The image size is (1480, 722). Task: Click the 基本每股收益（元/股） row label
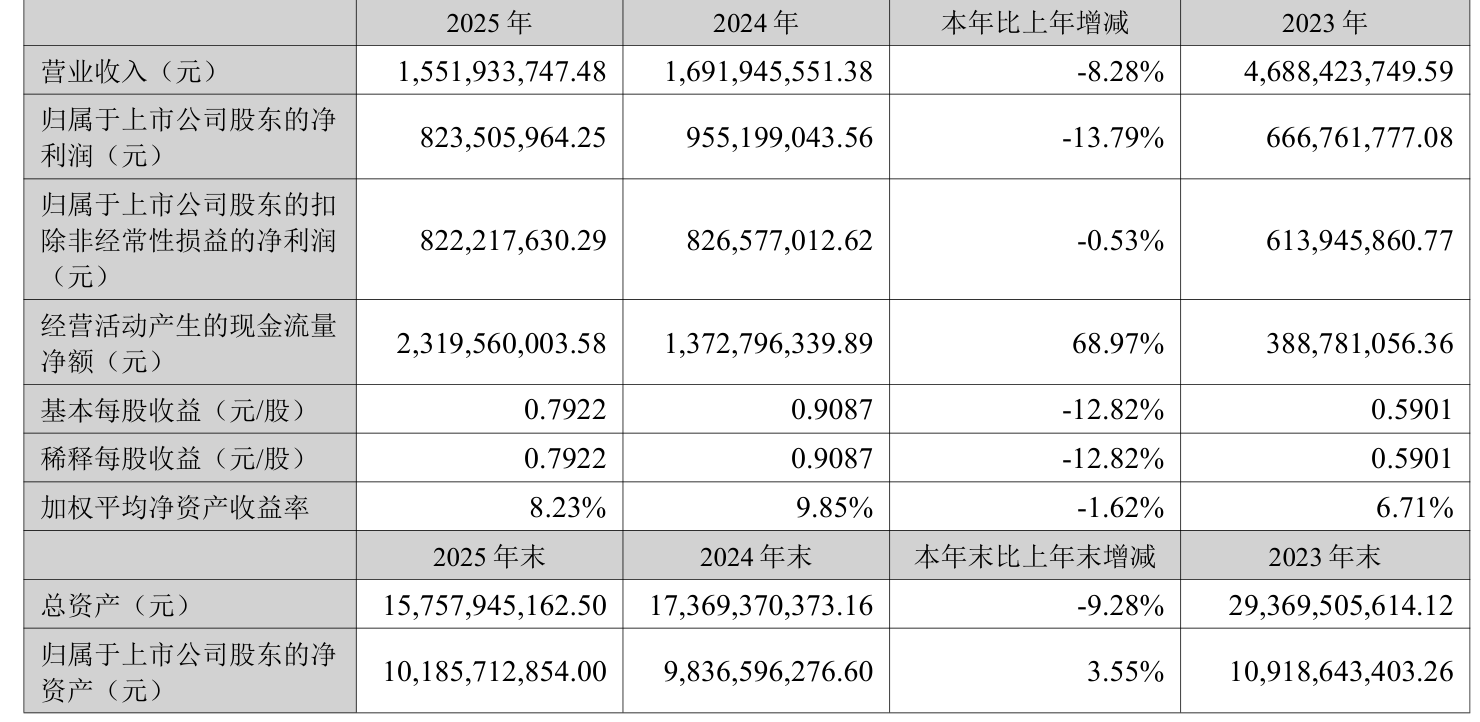170,410
